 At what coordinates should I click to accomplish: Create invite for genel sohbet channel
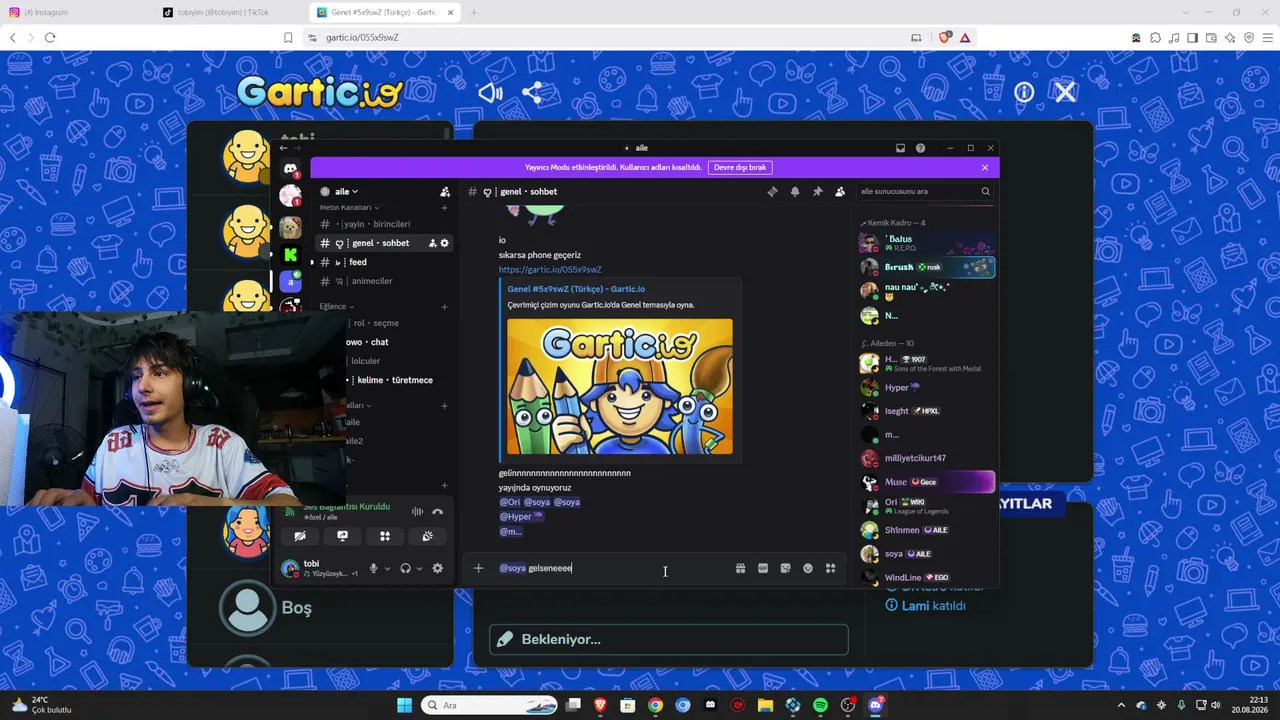coord(433,243)
